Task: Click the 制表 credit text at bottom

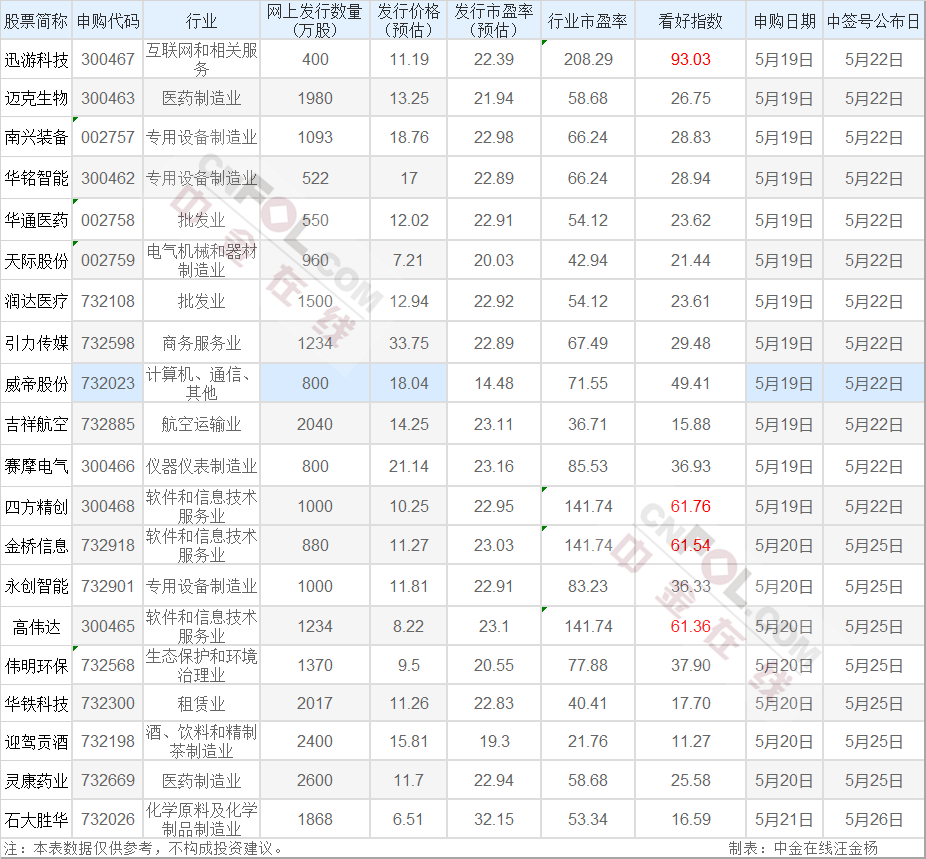Action: pyautogui.click(x=803, y=849)
